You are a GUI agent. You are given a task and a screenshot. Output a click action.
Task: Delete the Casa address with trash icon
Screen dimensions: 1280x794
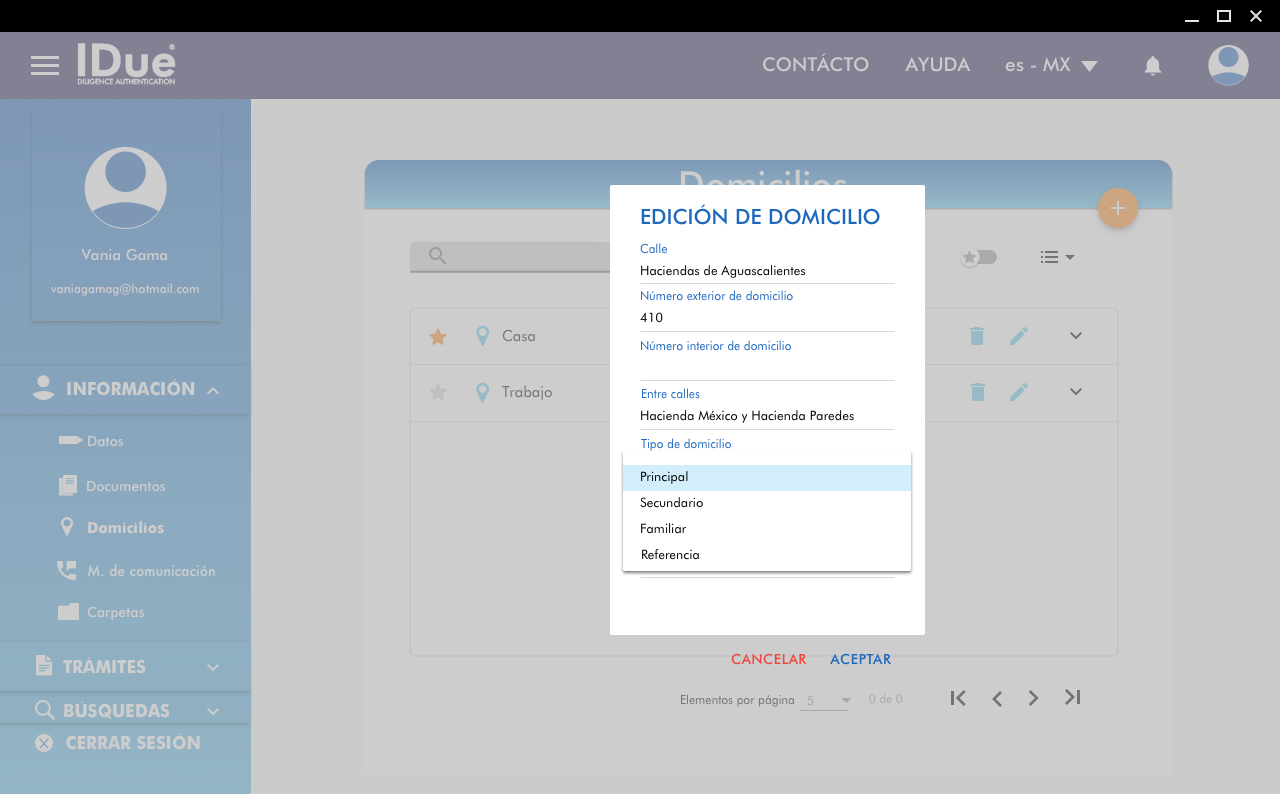click(x=977, y=336)
